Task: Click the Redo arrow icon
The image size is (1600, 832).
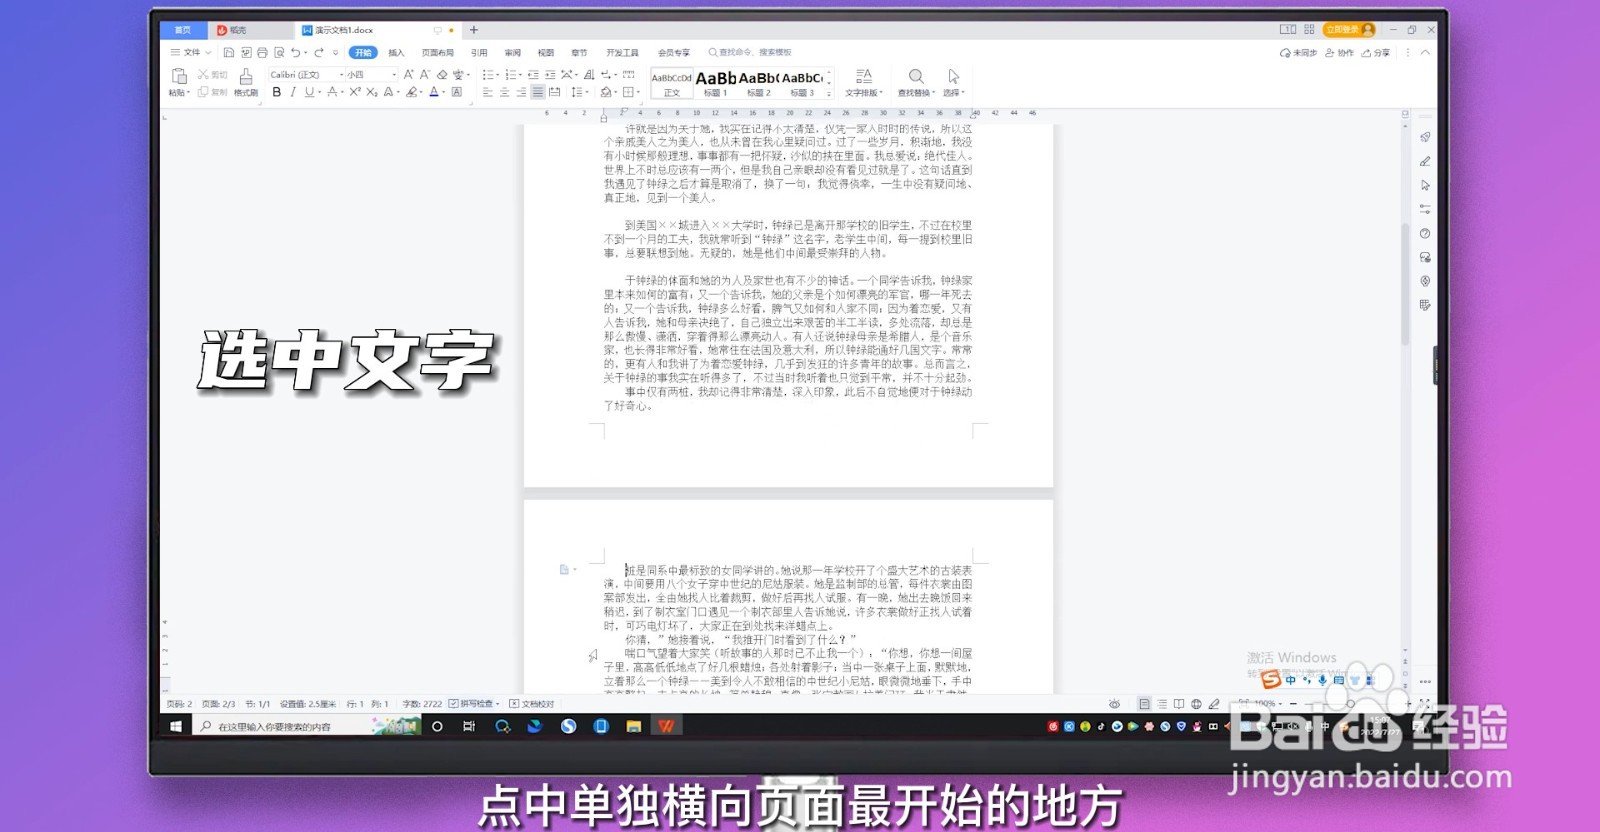Action: click(x=319, y=52)
